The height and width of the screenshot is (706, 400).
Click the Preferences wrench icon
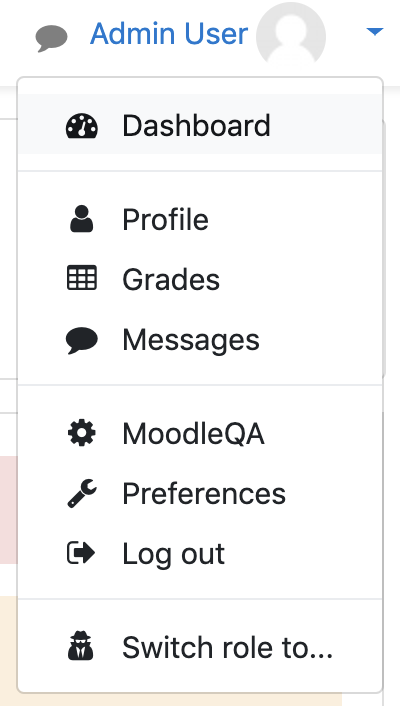(x=82, y=493)
